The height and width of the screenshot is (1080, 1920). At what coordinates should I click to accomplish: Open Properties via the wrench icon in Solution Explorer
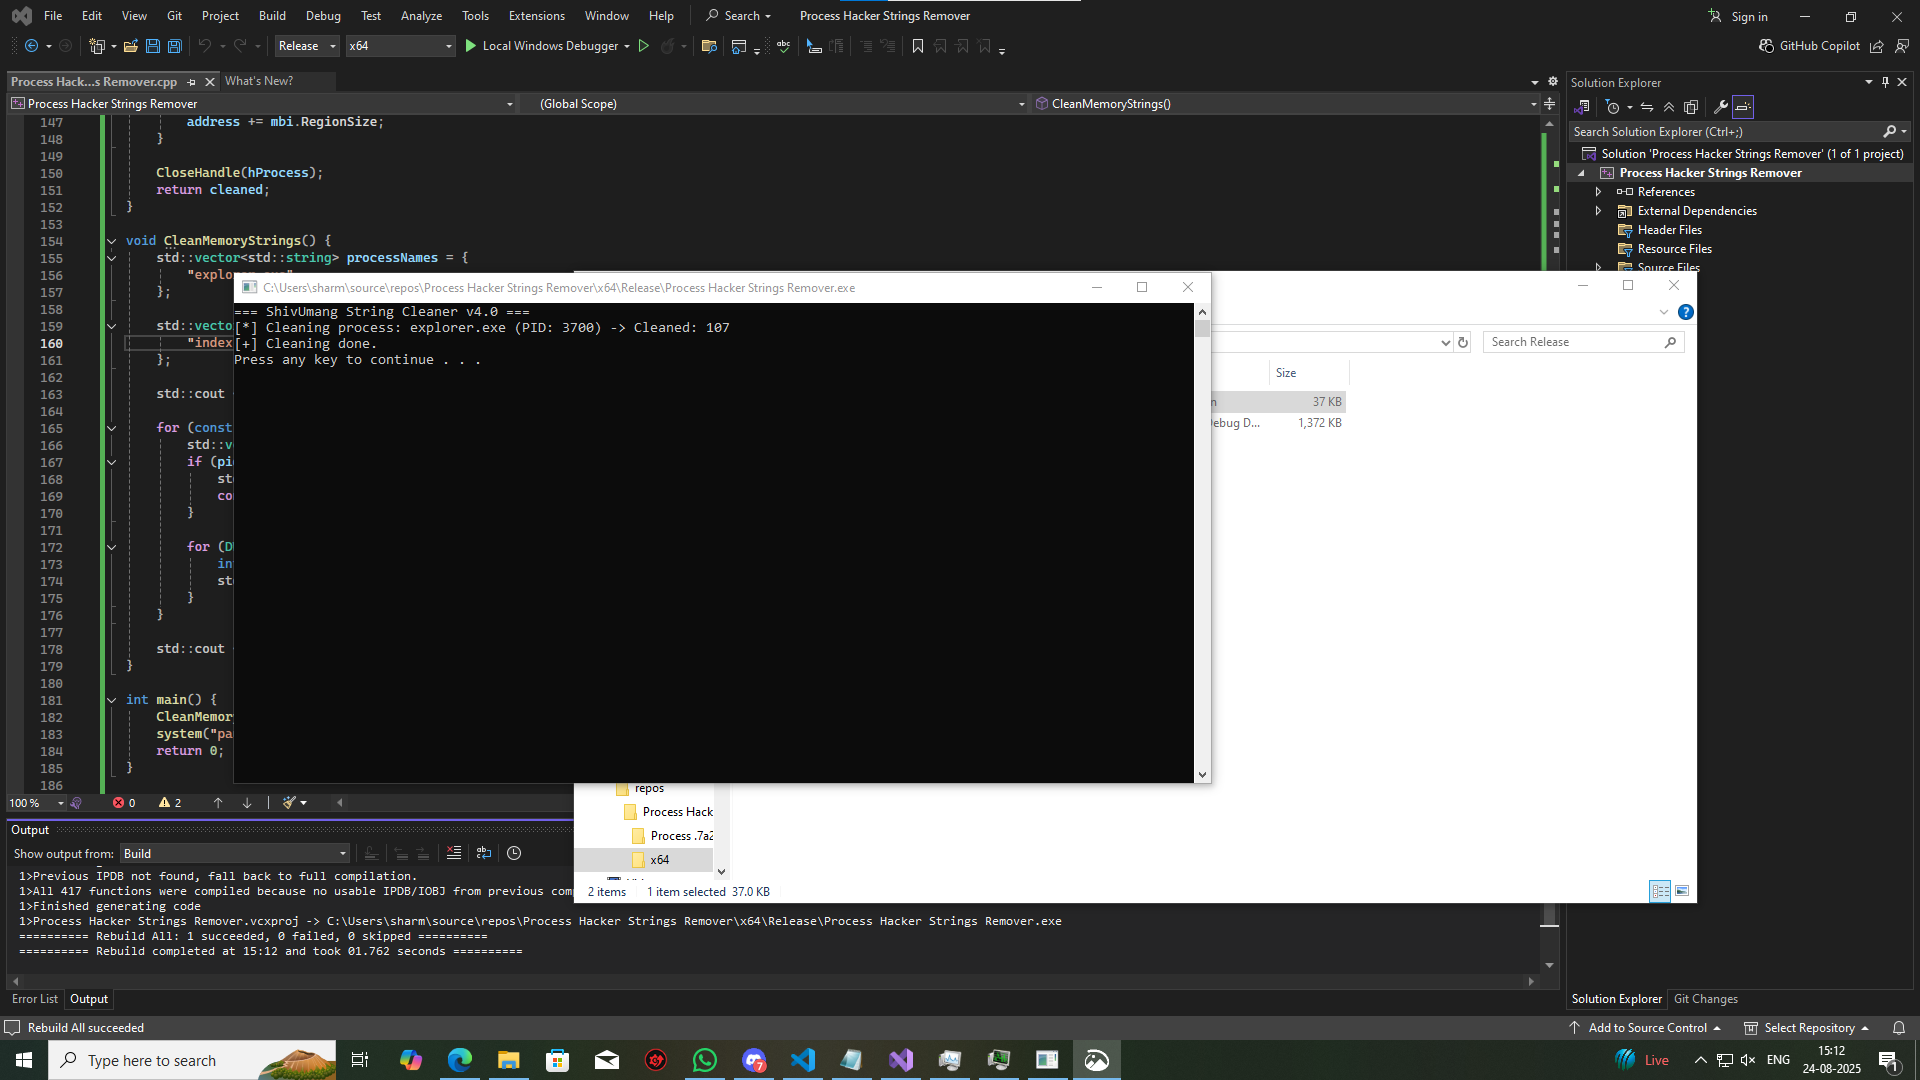tap(1720, 106)
